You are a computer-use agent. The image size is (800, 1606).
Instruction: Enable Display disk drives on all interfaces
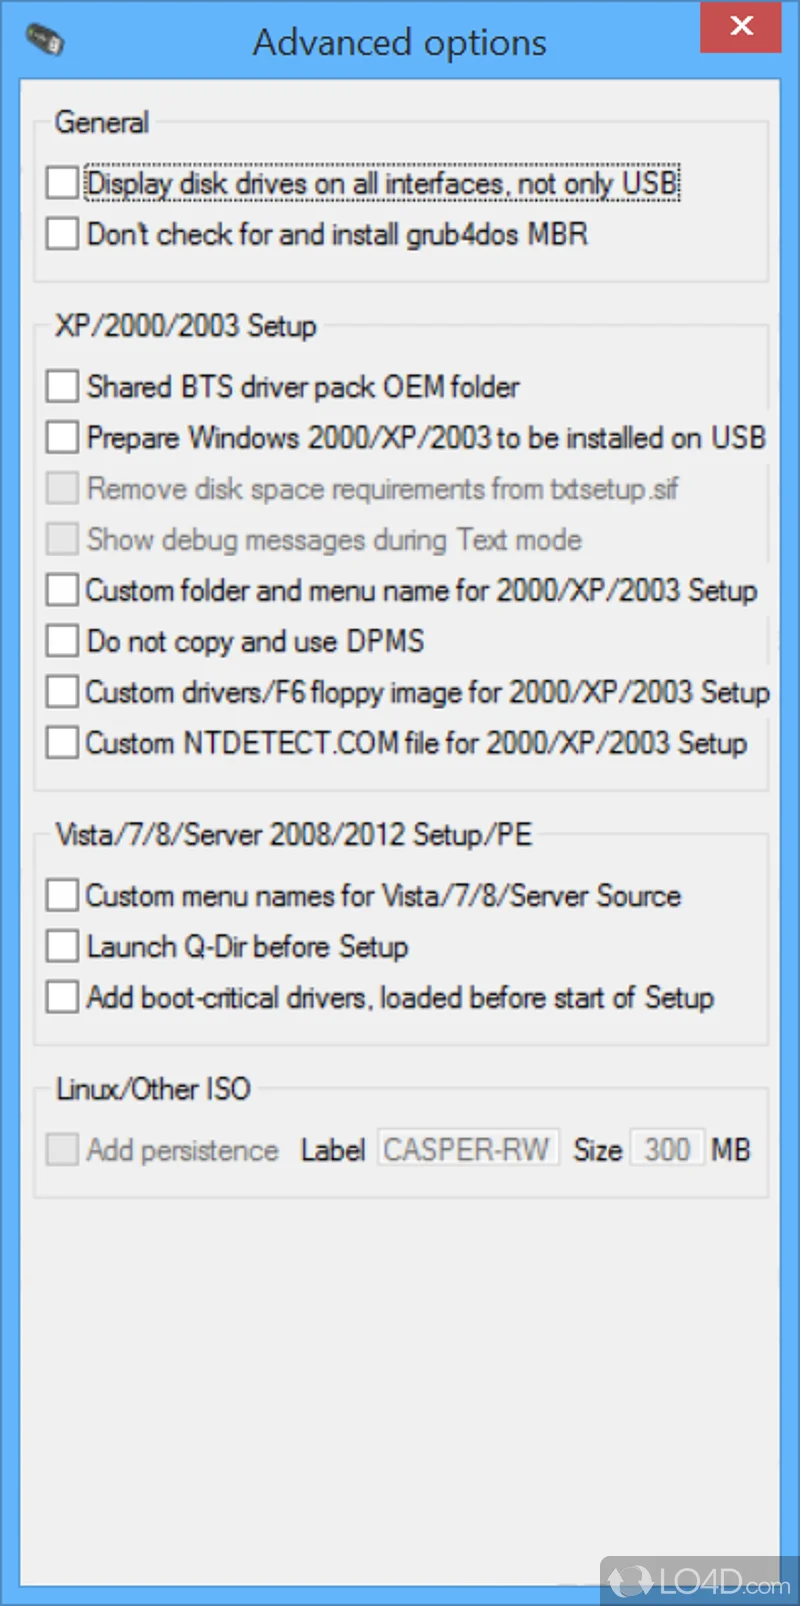point(62,183)
